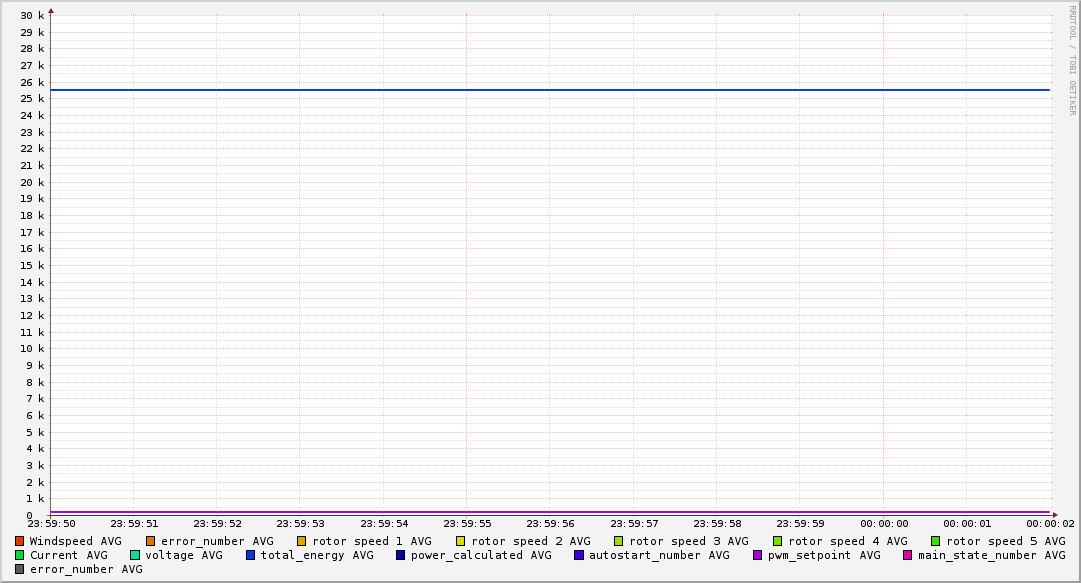Screen dimensions: 1081x583
Task: Click the 30 k y-axis label
Action: 32,16
